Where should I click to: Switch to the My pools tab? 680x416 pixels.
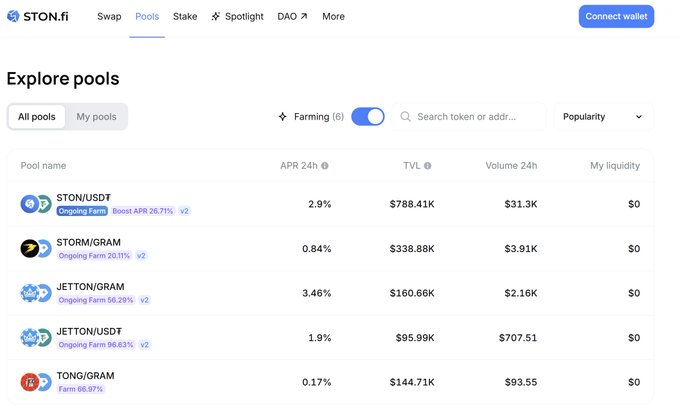(96, 117)
